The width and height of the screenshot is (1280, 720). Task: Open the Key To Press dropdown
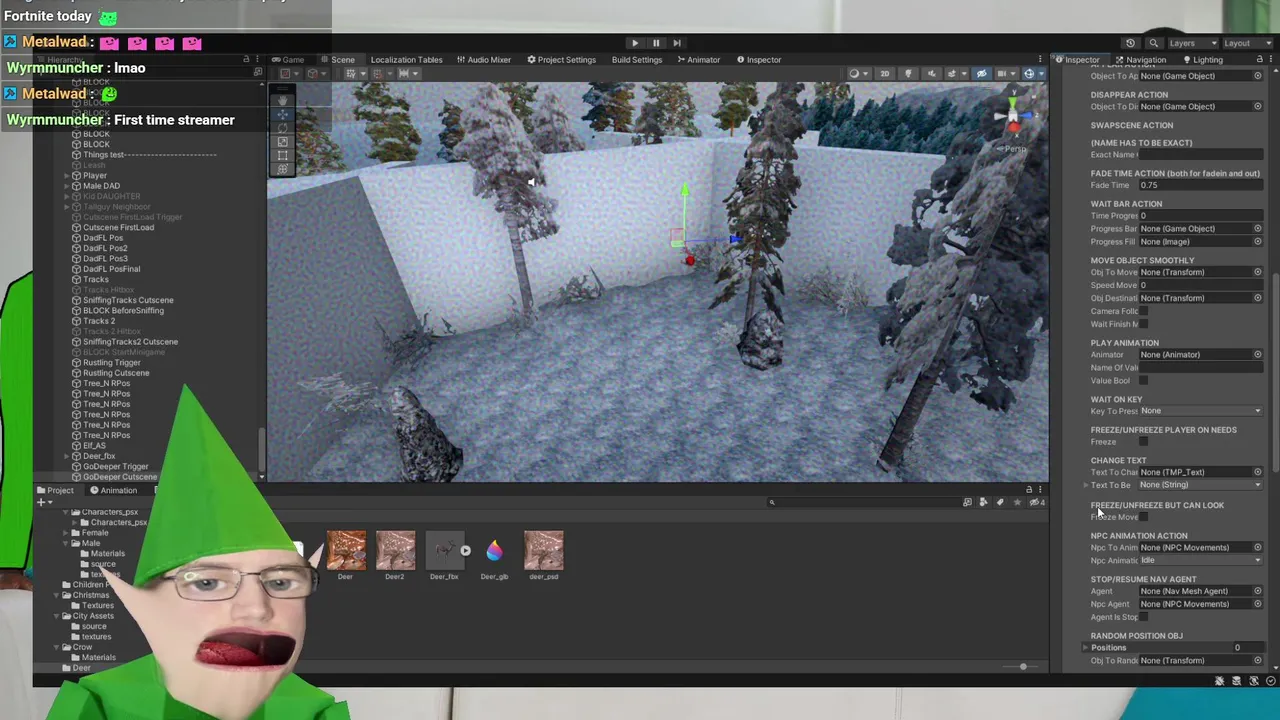click(1201, 411)
